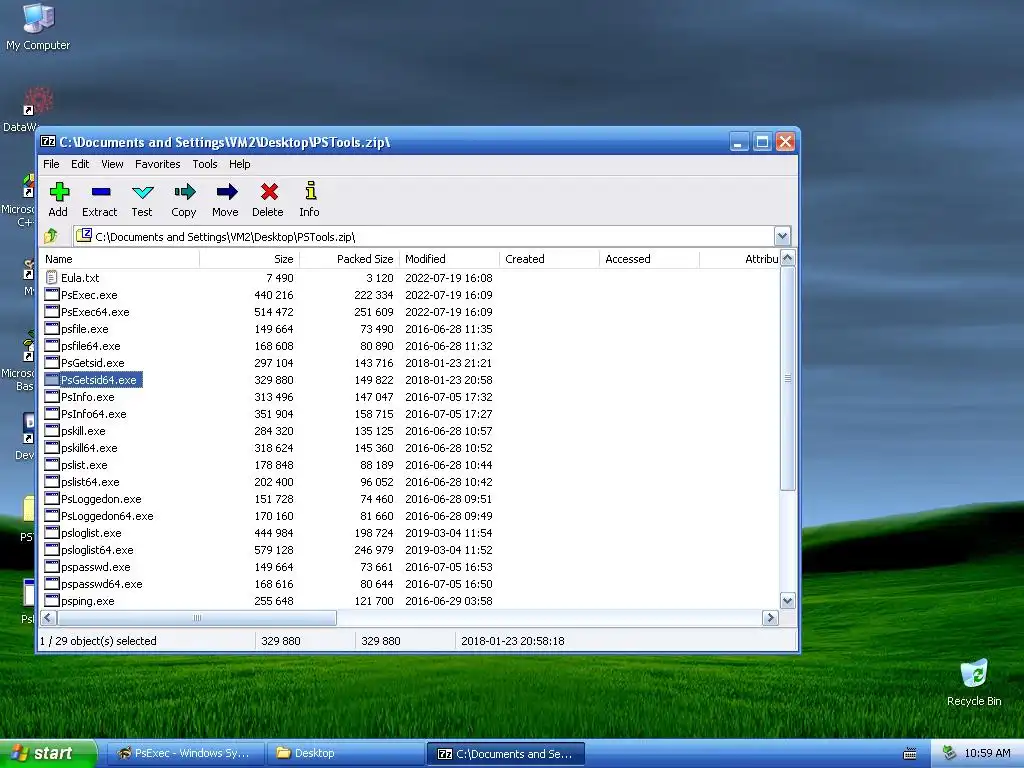
Task: Click the horizontal scrollbar right arrow
Action: click(x=771, y=617)
